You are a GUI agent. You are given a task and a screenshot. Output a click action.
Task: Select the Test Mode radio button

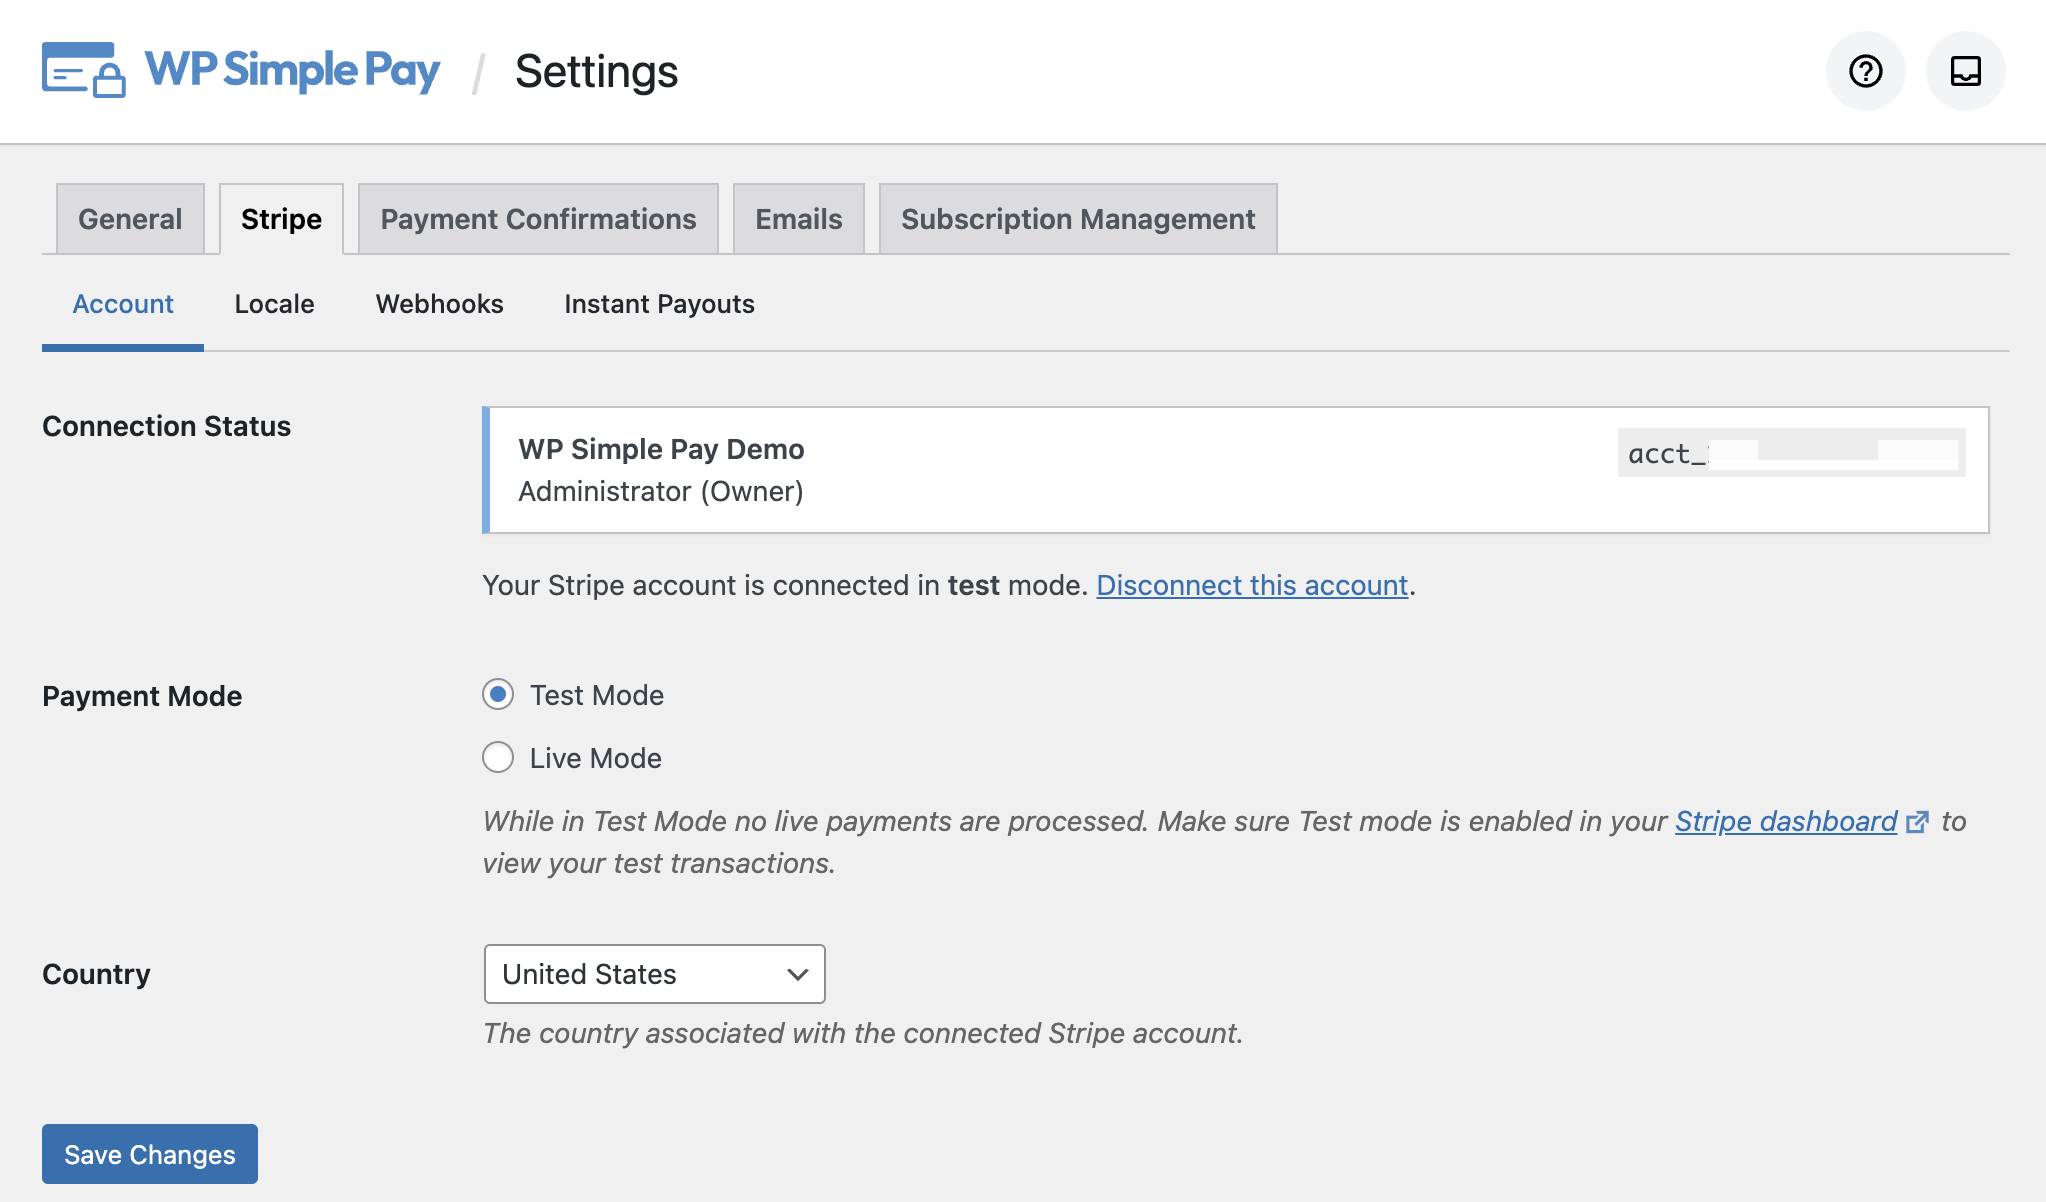pyautogui.click(x=498, y=695)
